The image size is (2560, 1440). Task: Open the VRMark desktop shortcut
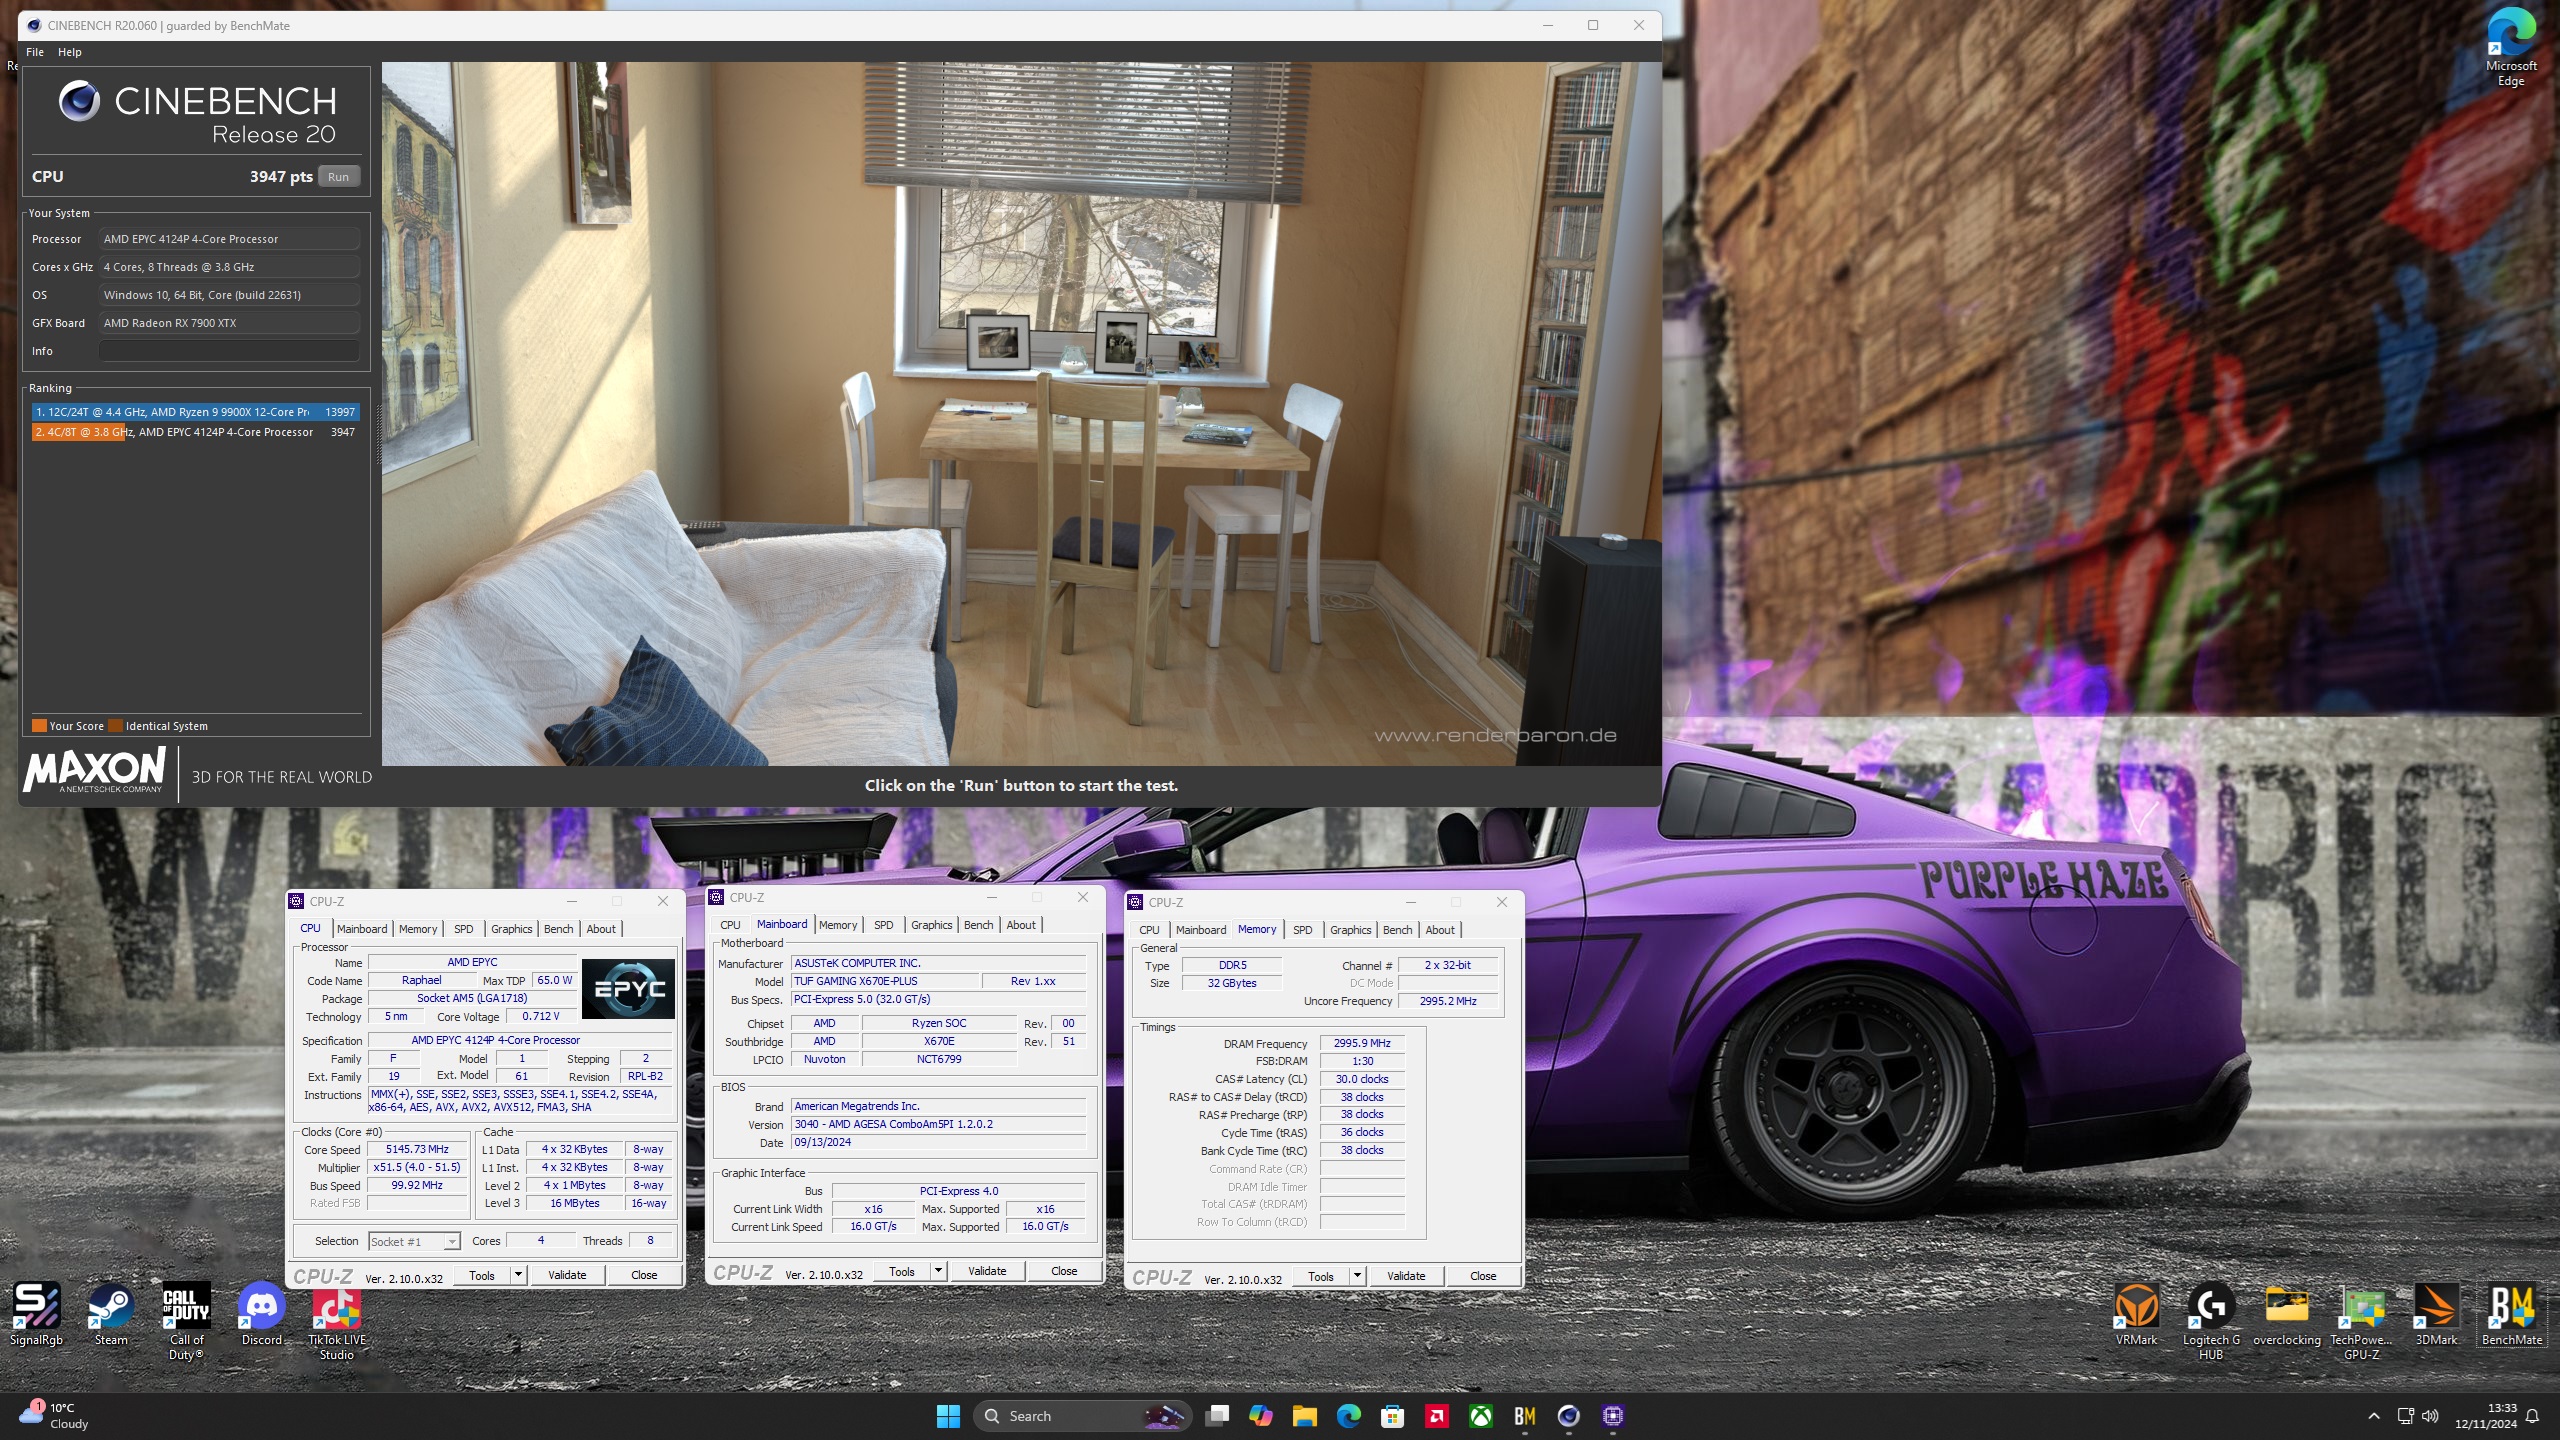tap(2136, 1315)
